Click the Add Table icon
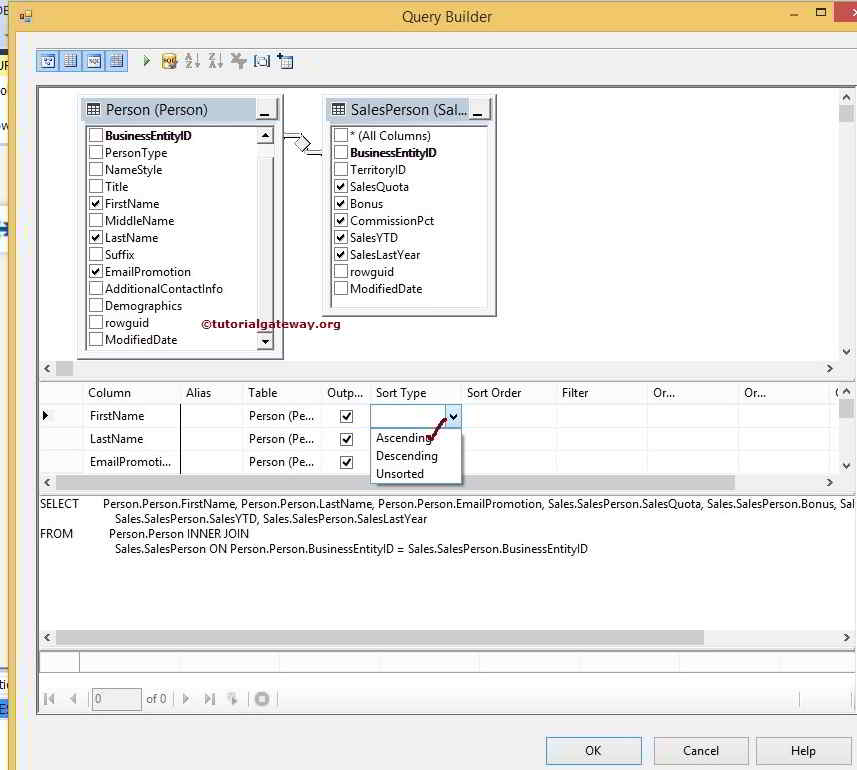This screenshot has width=857, height=770. click(x=286, y=60)
